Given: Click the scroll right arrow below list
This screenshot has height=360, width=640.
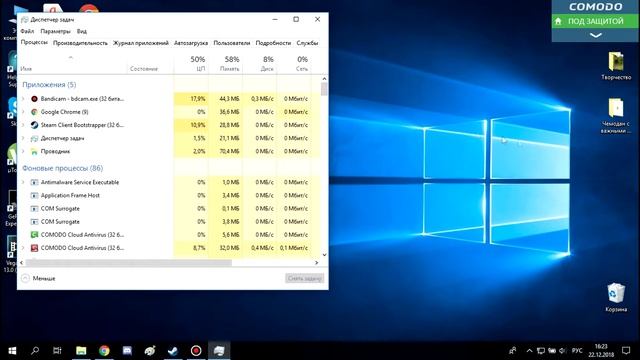Looking at the screenshot, I should point(316,263).
